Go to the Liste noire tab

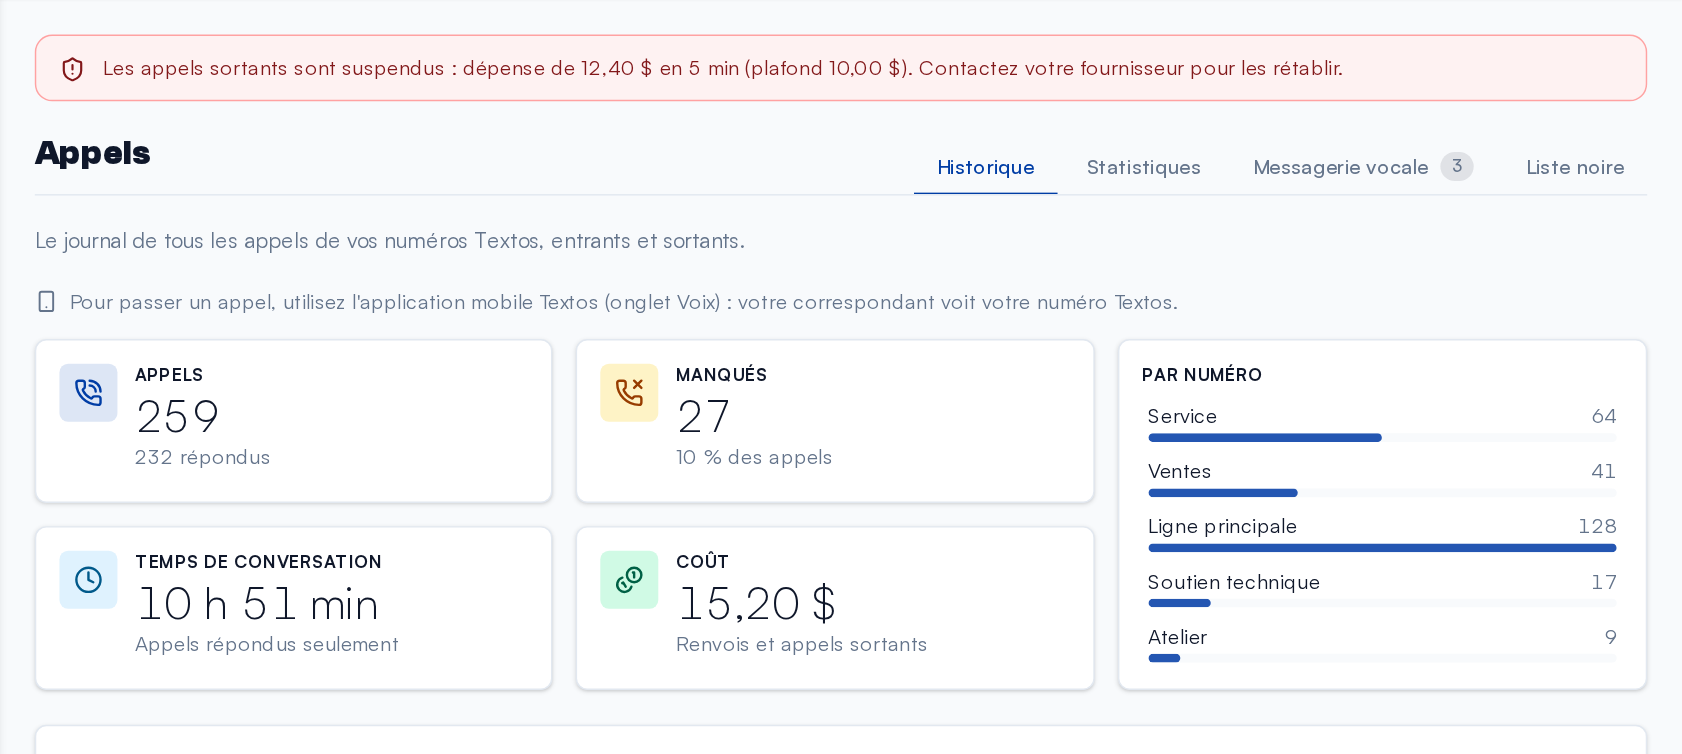(1575, 167)
